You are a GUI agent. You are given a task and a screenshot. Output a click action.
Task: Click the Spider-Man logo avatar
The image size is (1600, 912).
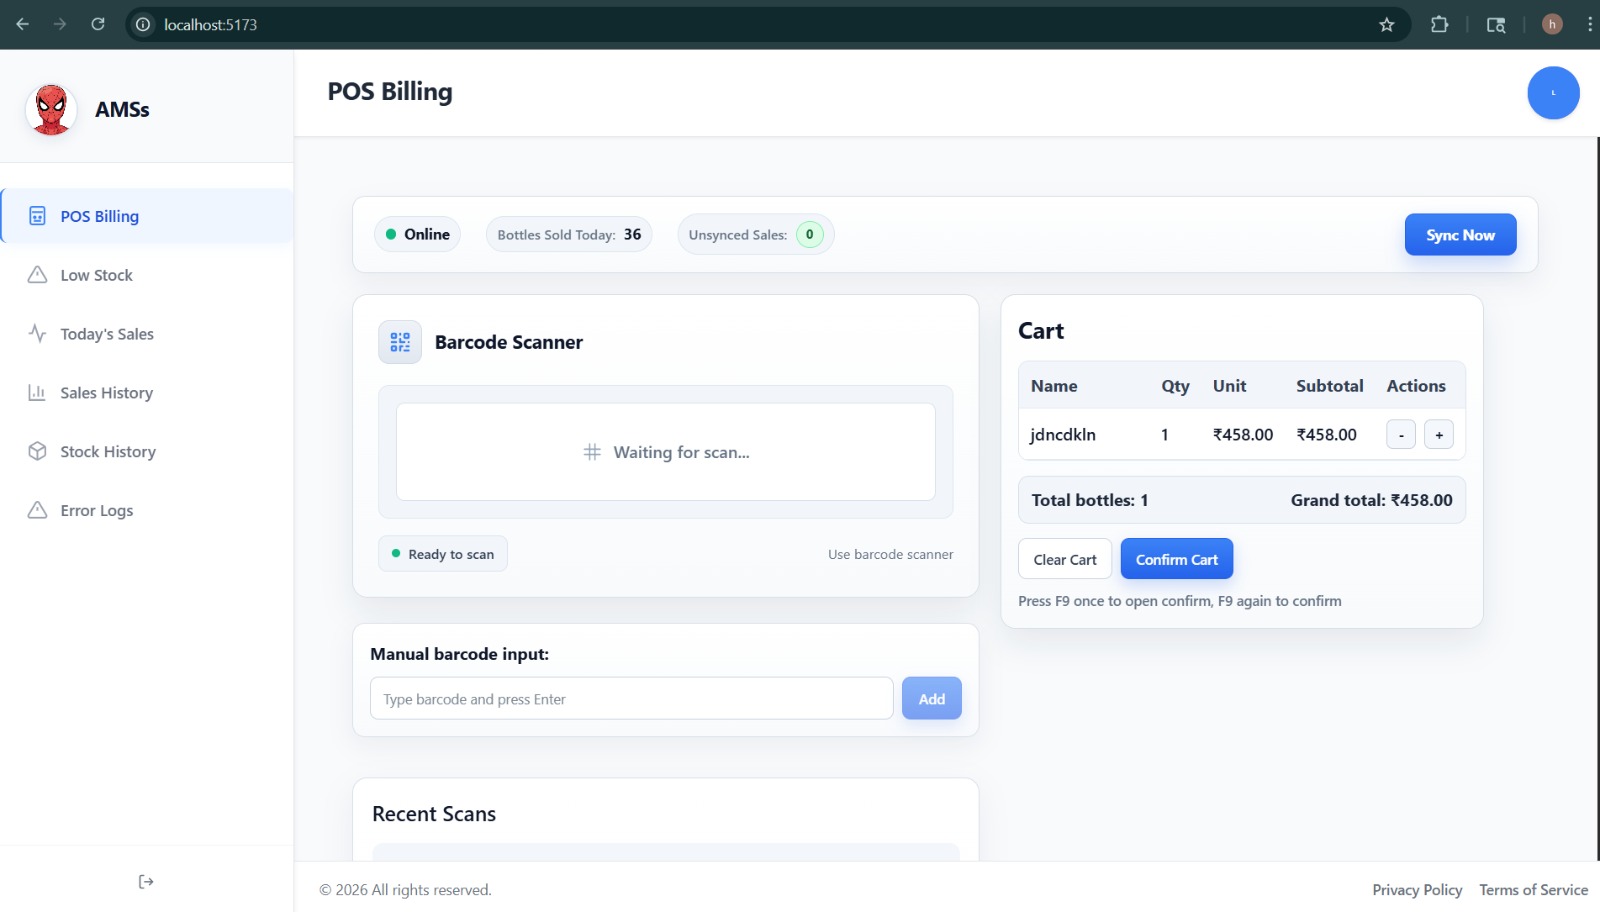pos(51,110)
